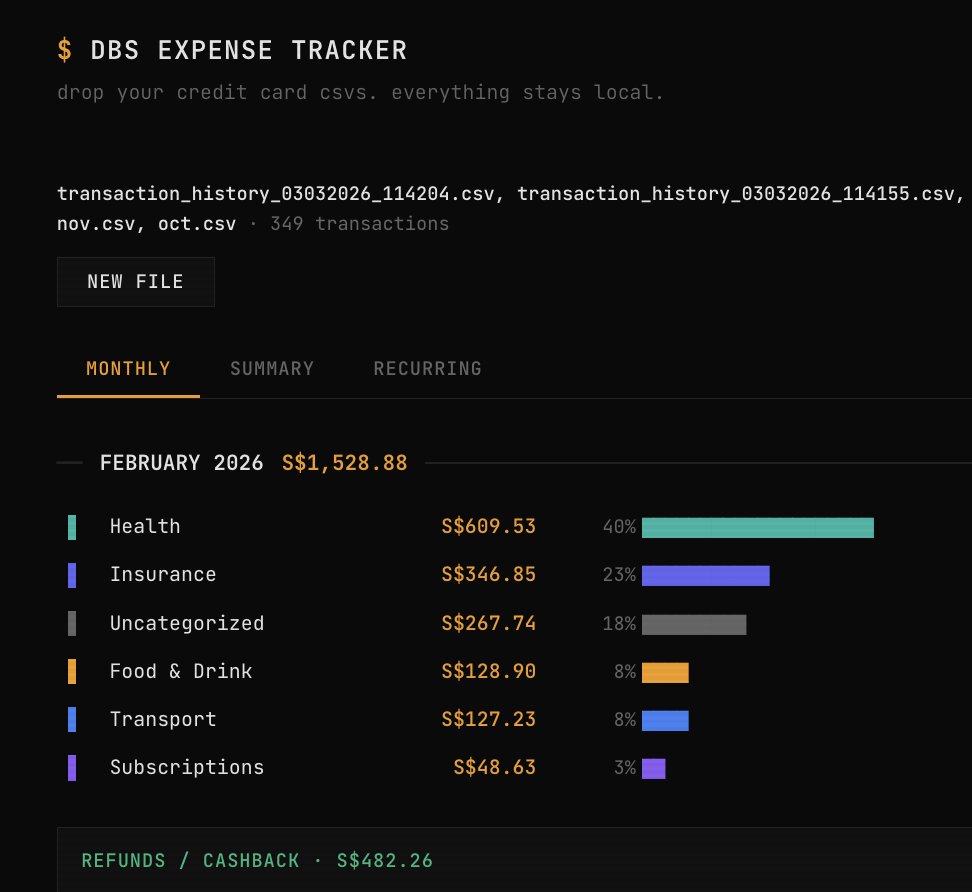This screenshot has width=972, height=892.
Task: Click the blue Transport color marker
Action: (72, 720)
